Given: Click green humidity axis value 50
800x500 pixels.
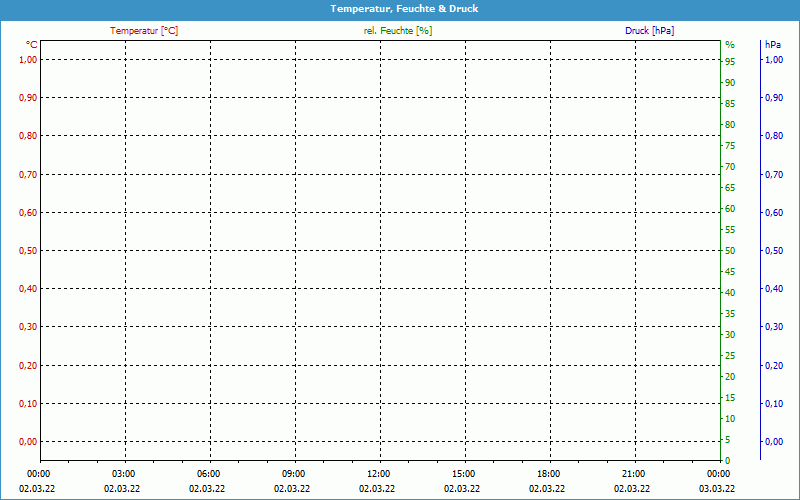Looking at the screenshot, I should tap(730, 251).
